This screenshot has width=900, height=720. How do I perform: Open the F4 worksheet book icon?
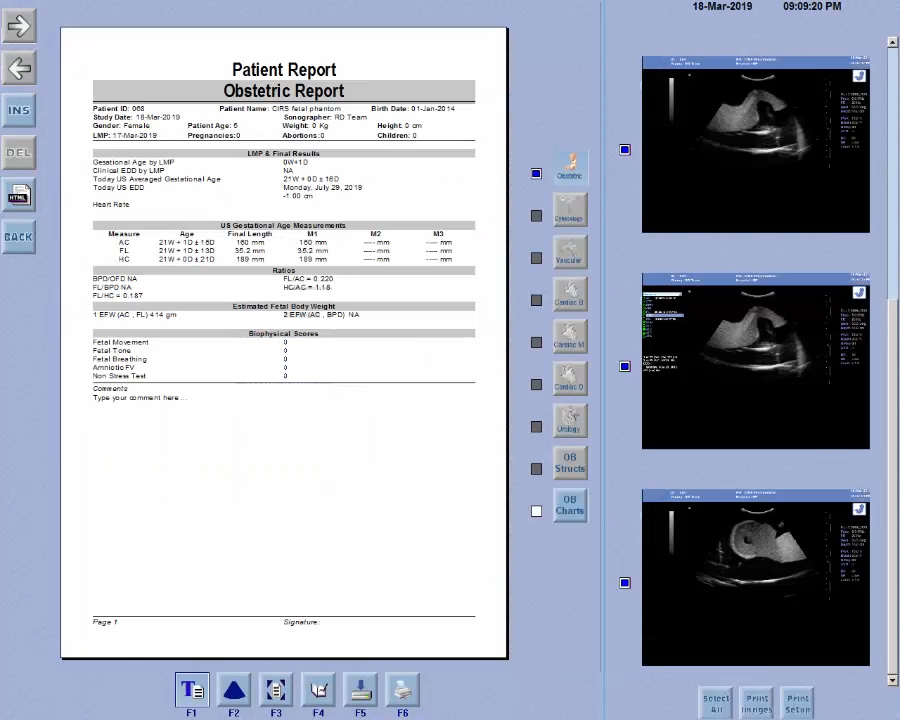pos(318,690)
